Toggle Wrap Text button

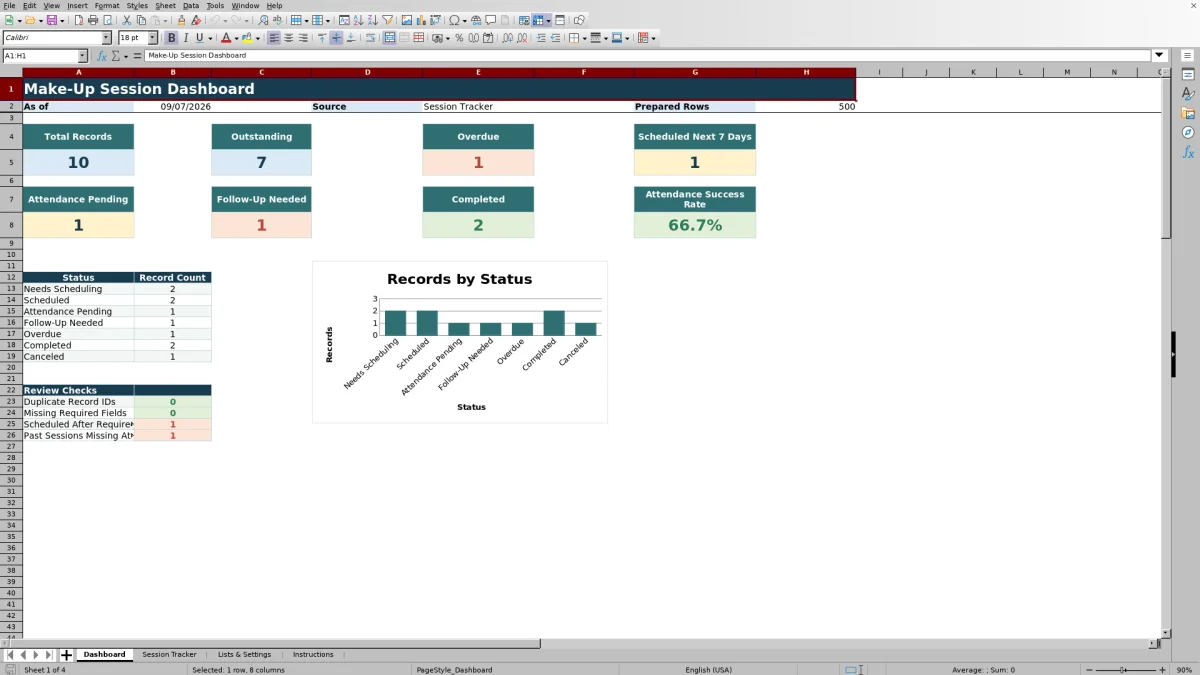370,38
